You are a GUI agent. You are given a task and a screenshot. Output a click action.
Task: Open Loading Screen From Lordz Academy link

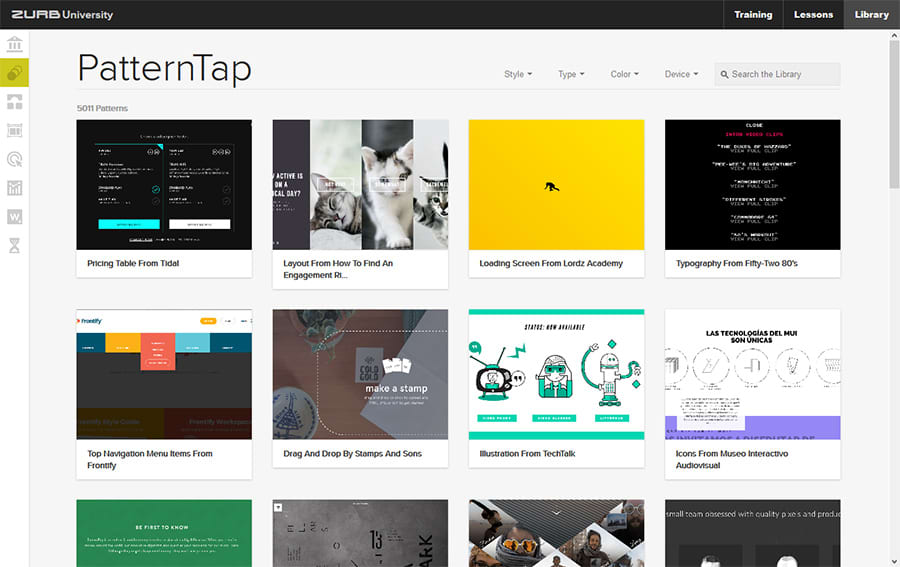coord(551,263)
